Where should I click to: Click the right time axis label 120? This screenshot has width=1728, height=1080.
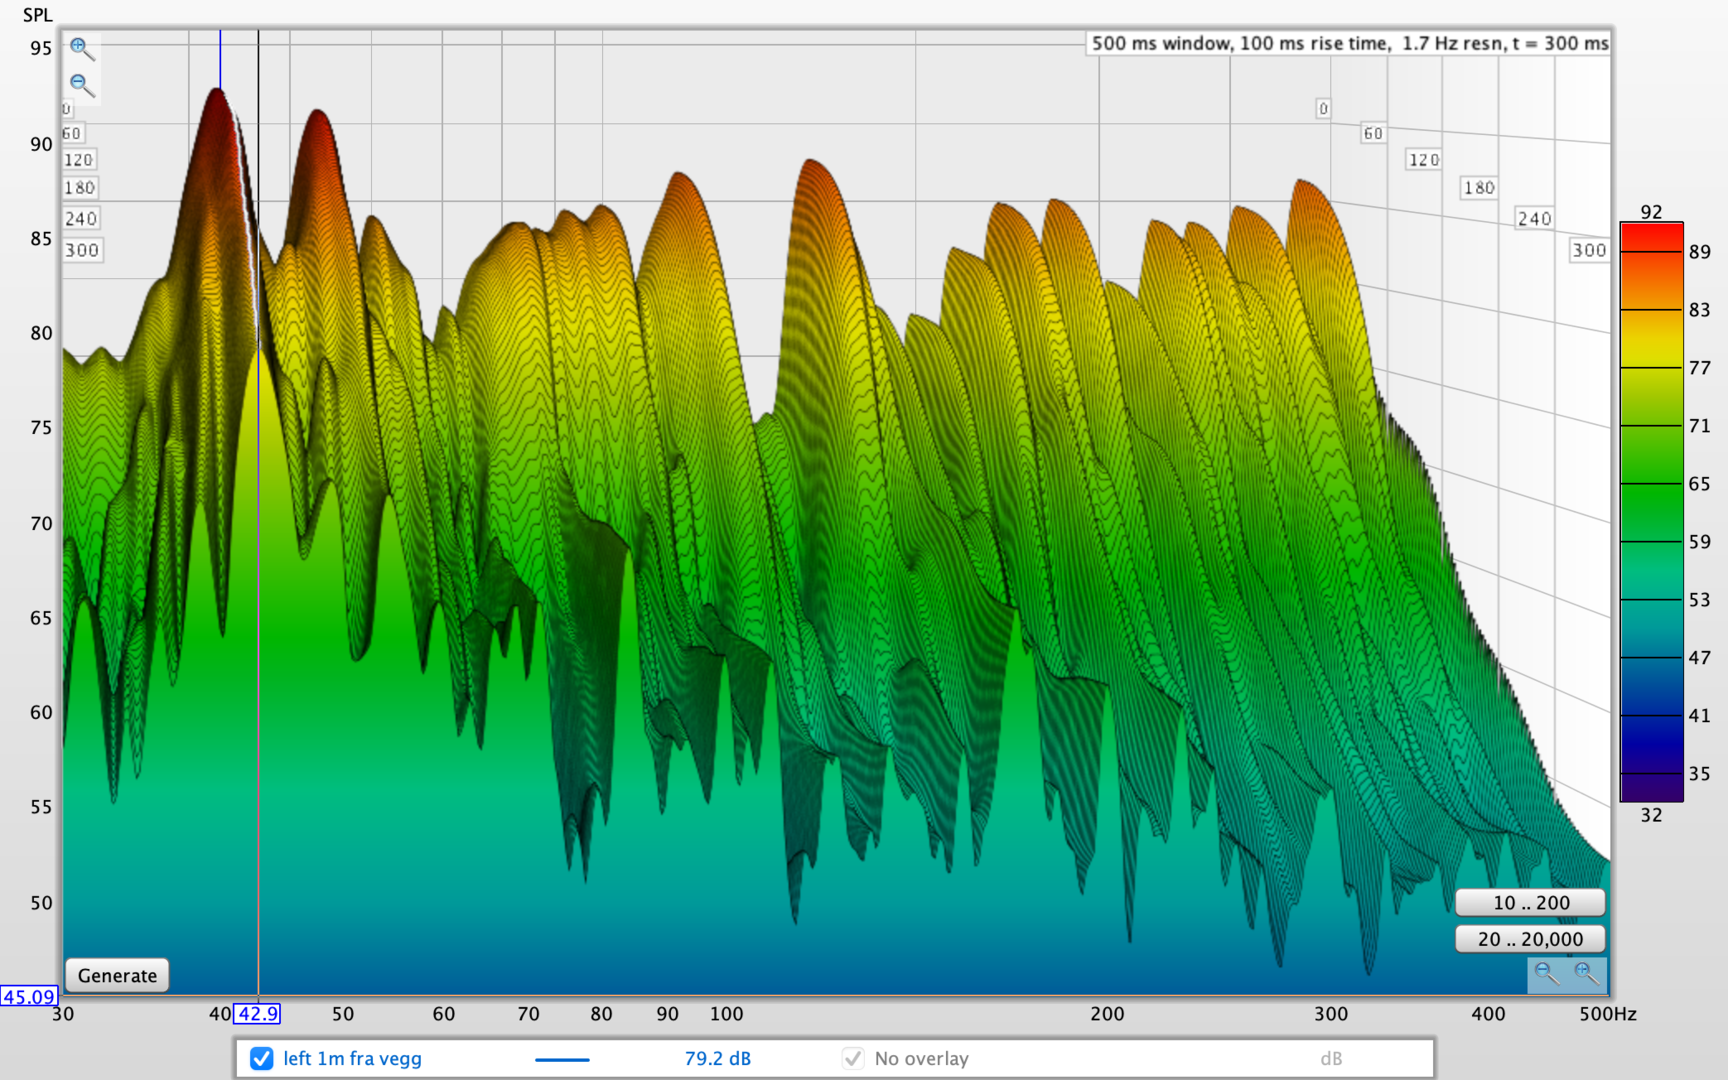pyautogui.click(x=1424, y=159)
